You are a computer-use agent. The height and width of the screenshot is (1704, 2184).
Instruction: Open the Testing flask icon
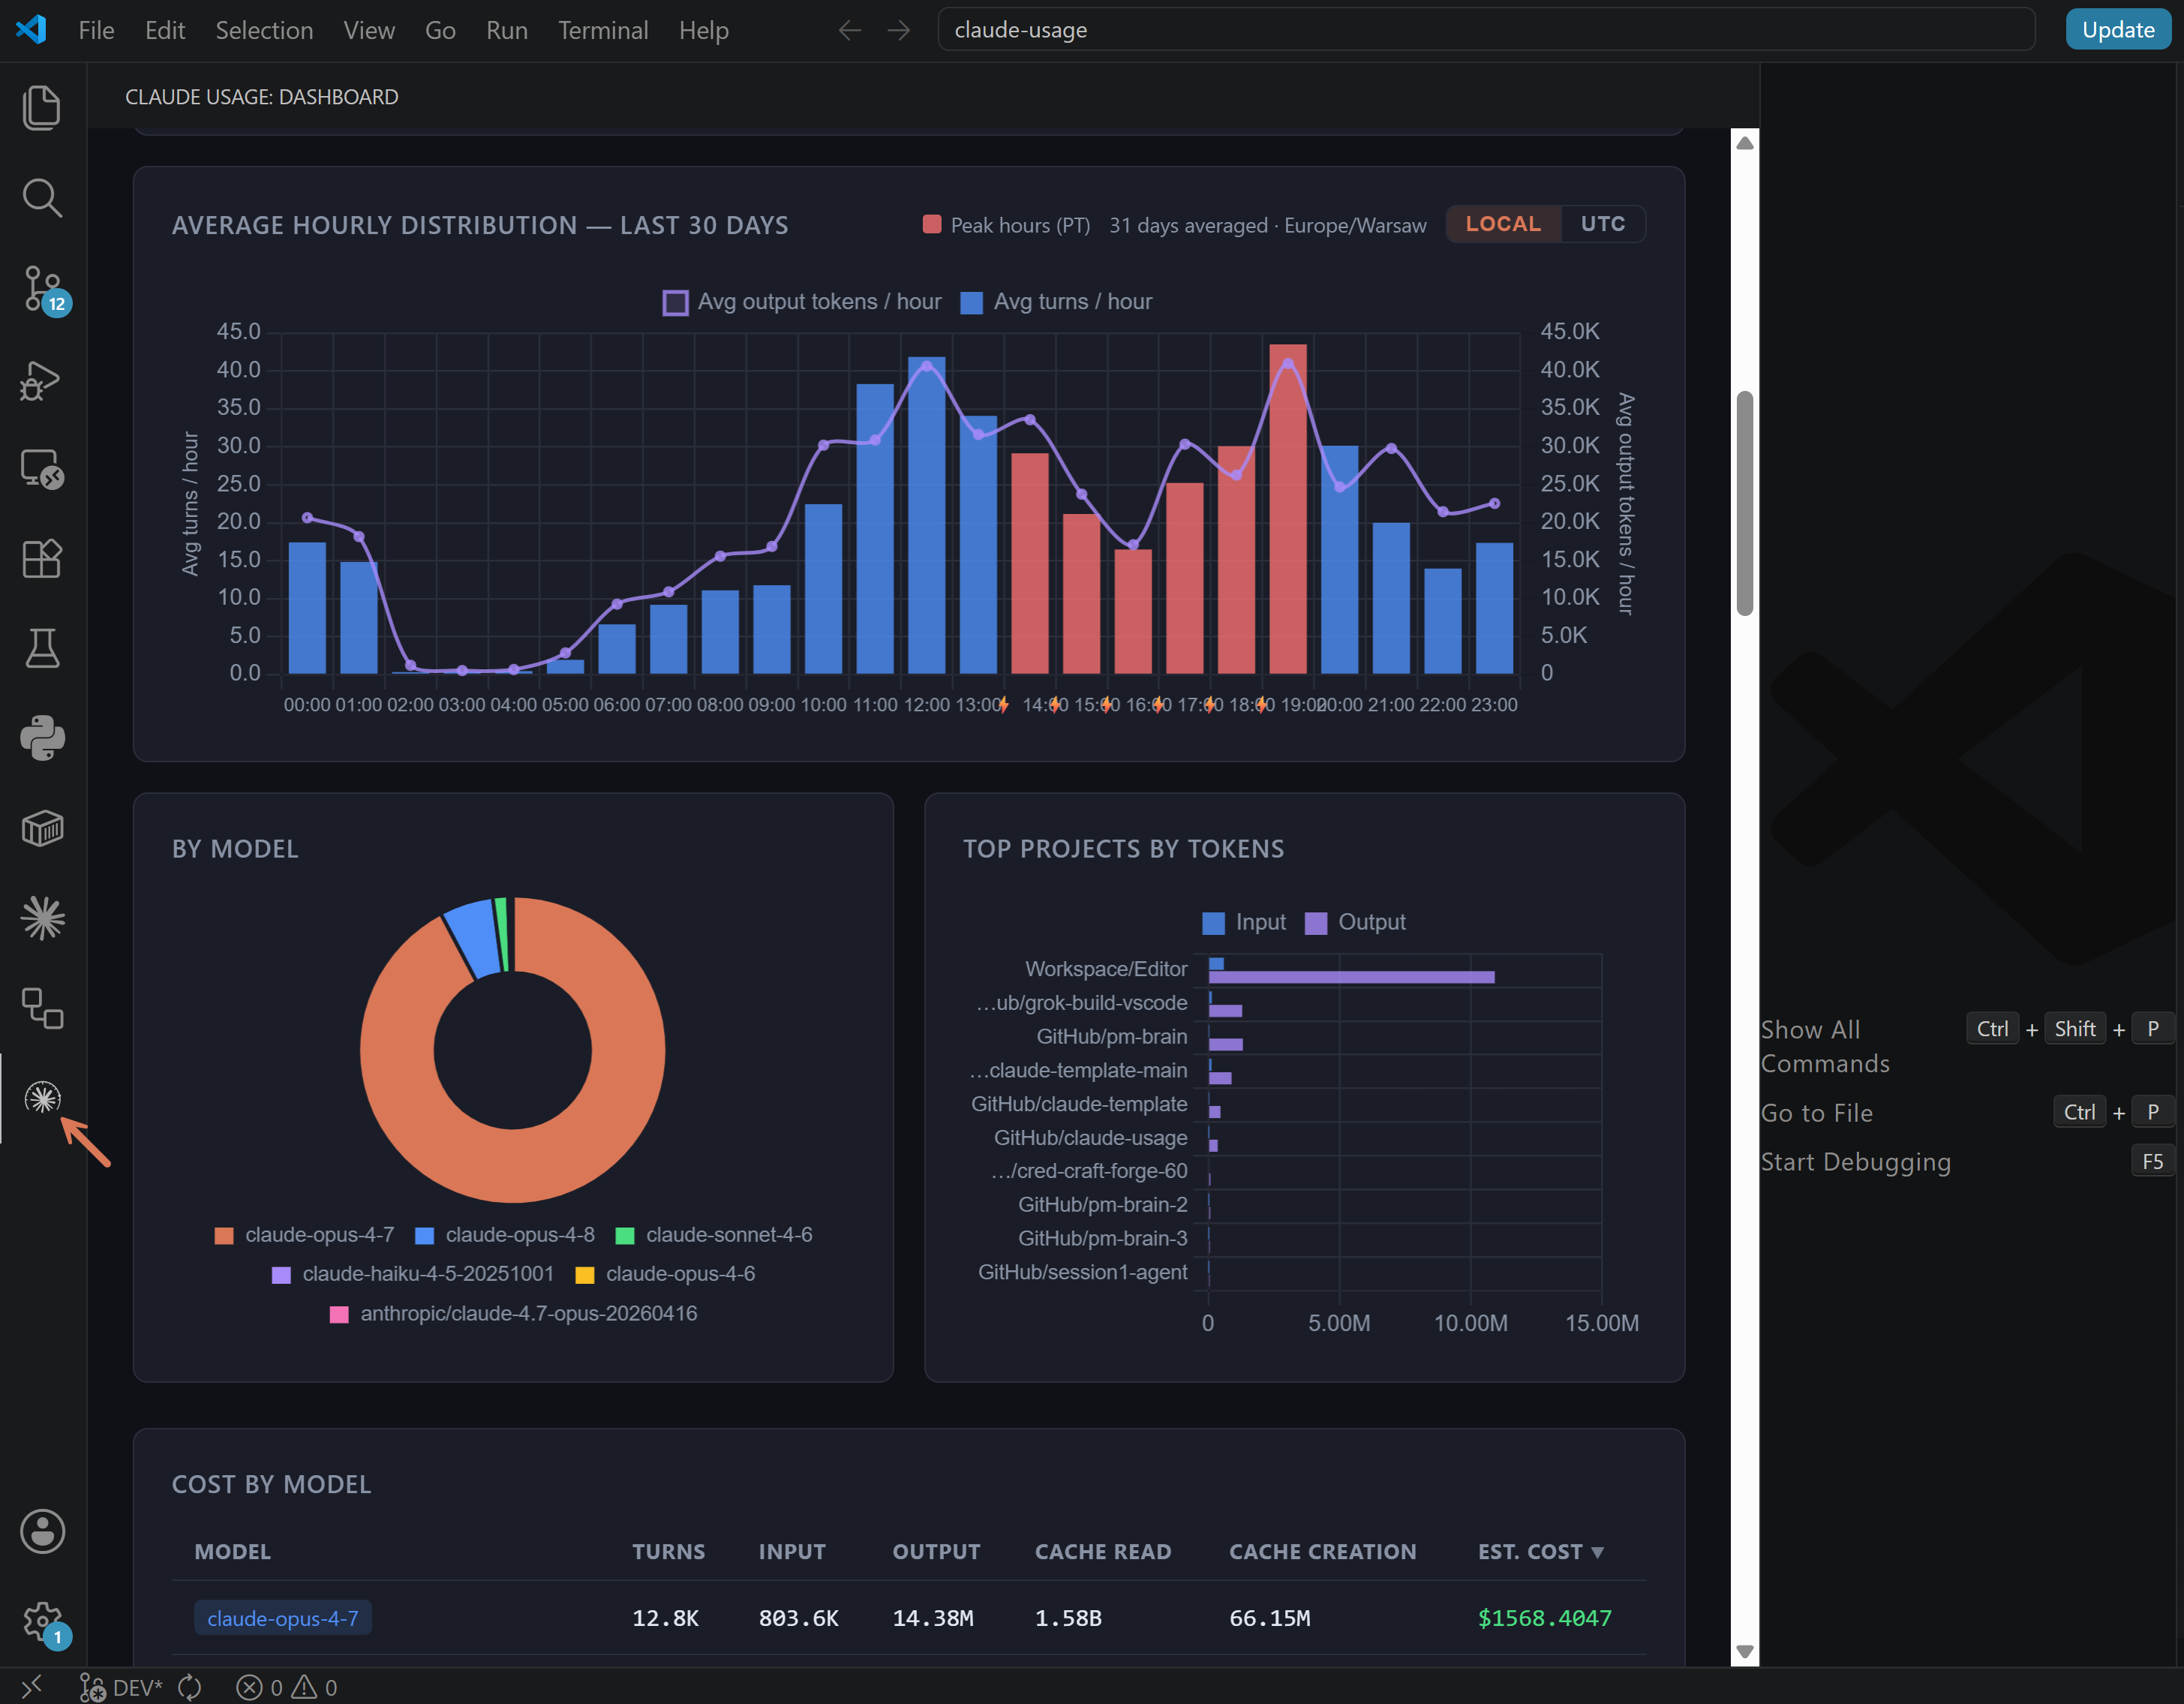pyautogui.click(x=42, y=648)
